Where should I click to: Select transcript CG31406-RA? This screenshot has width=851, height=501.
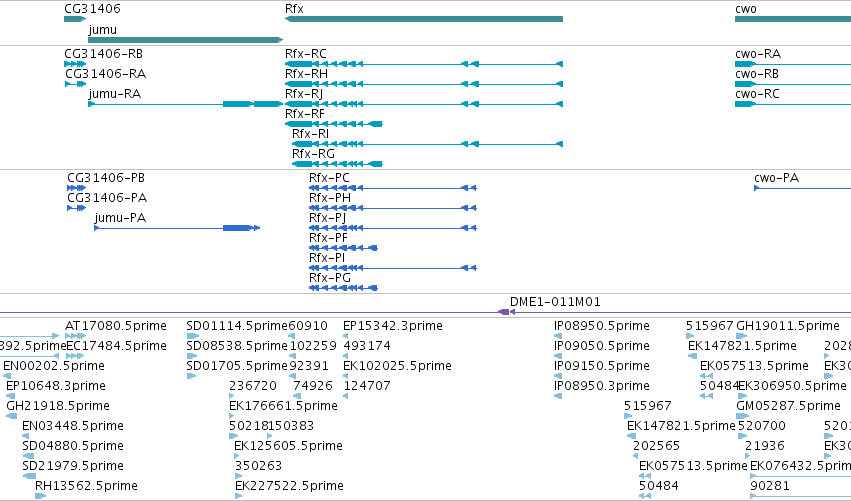(75, 84)
